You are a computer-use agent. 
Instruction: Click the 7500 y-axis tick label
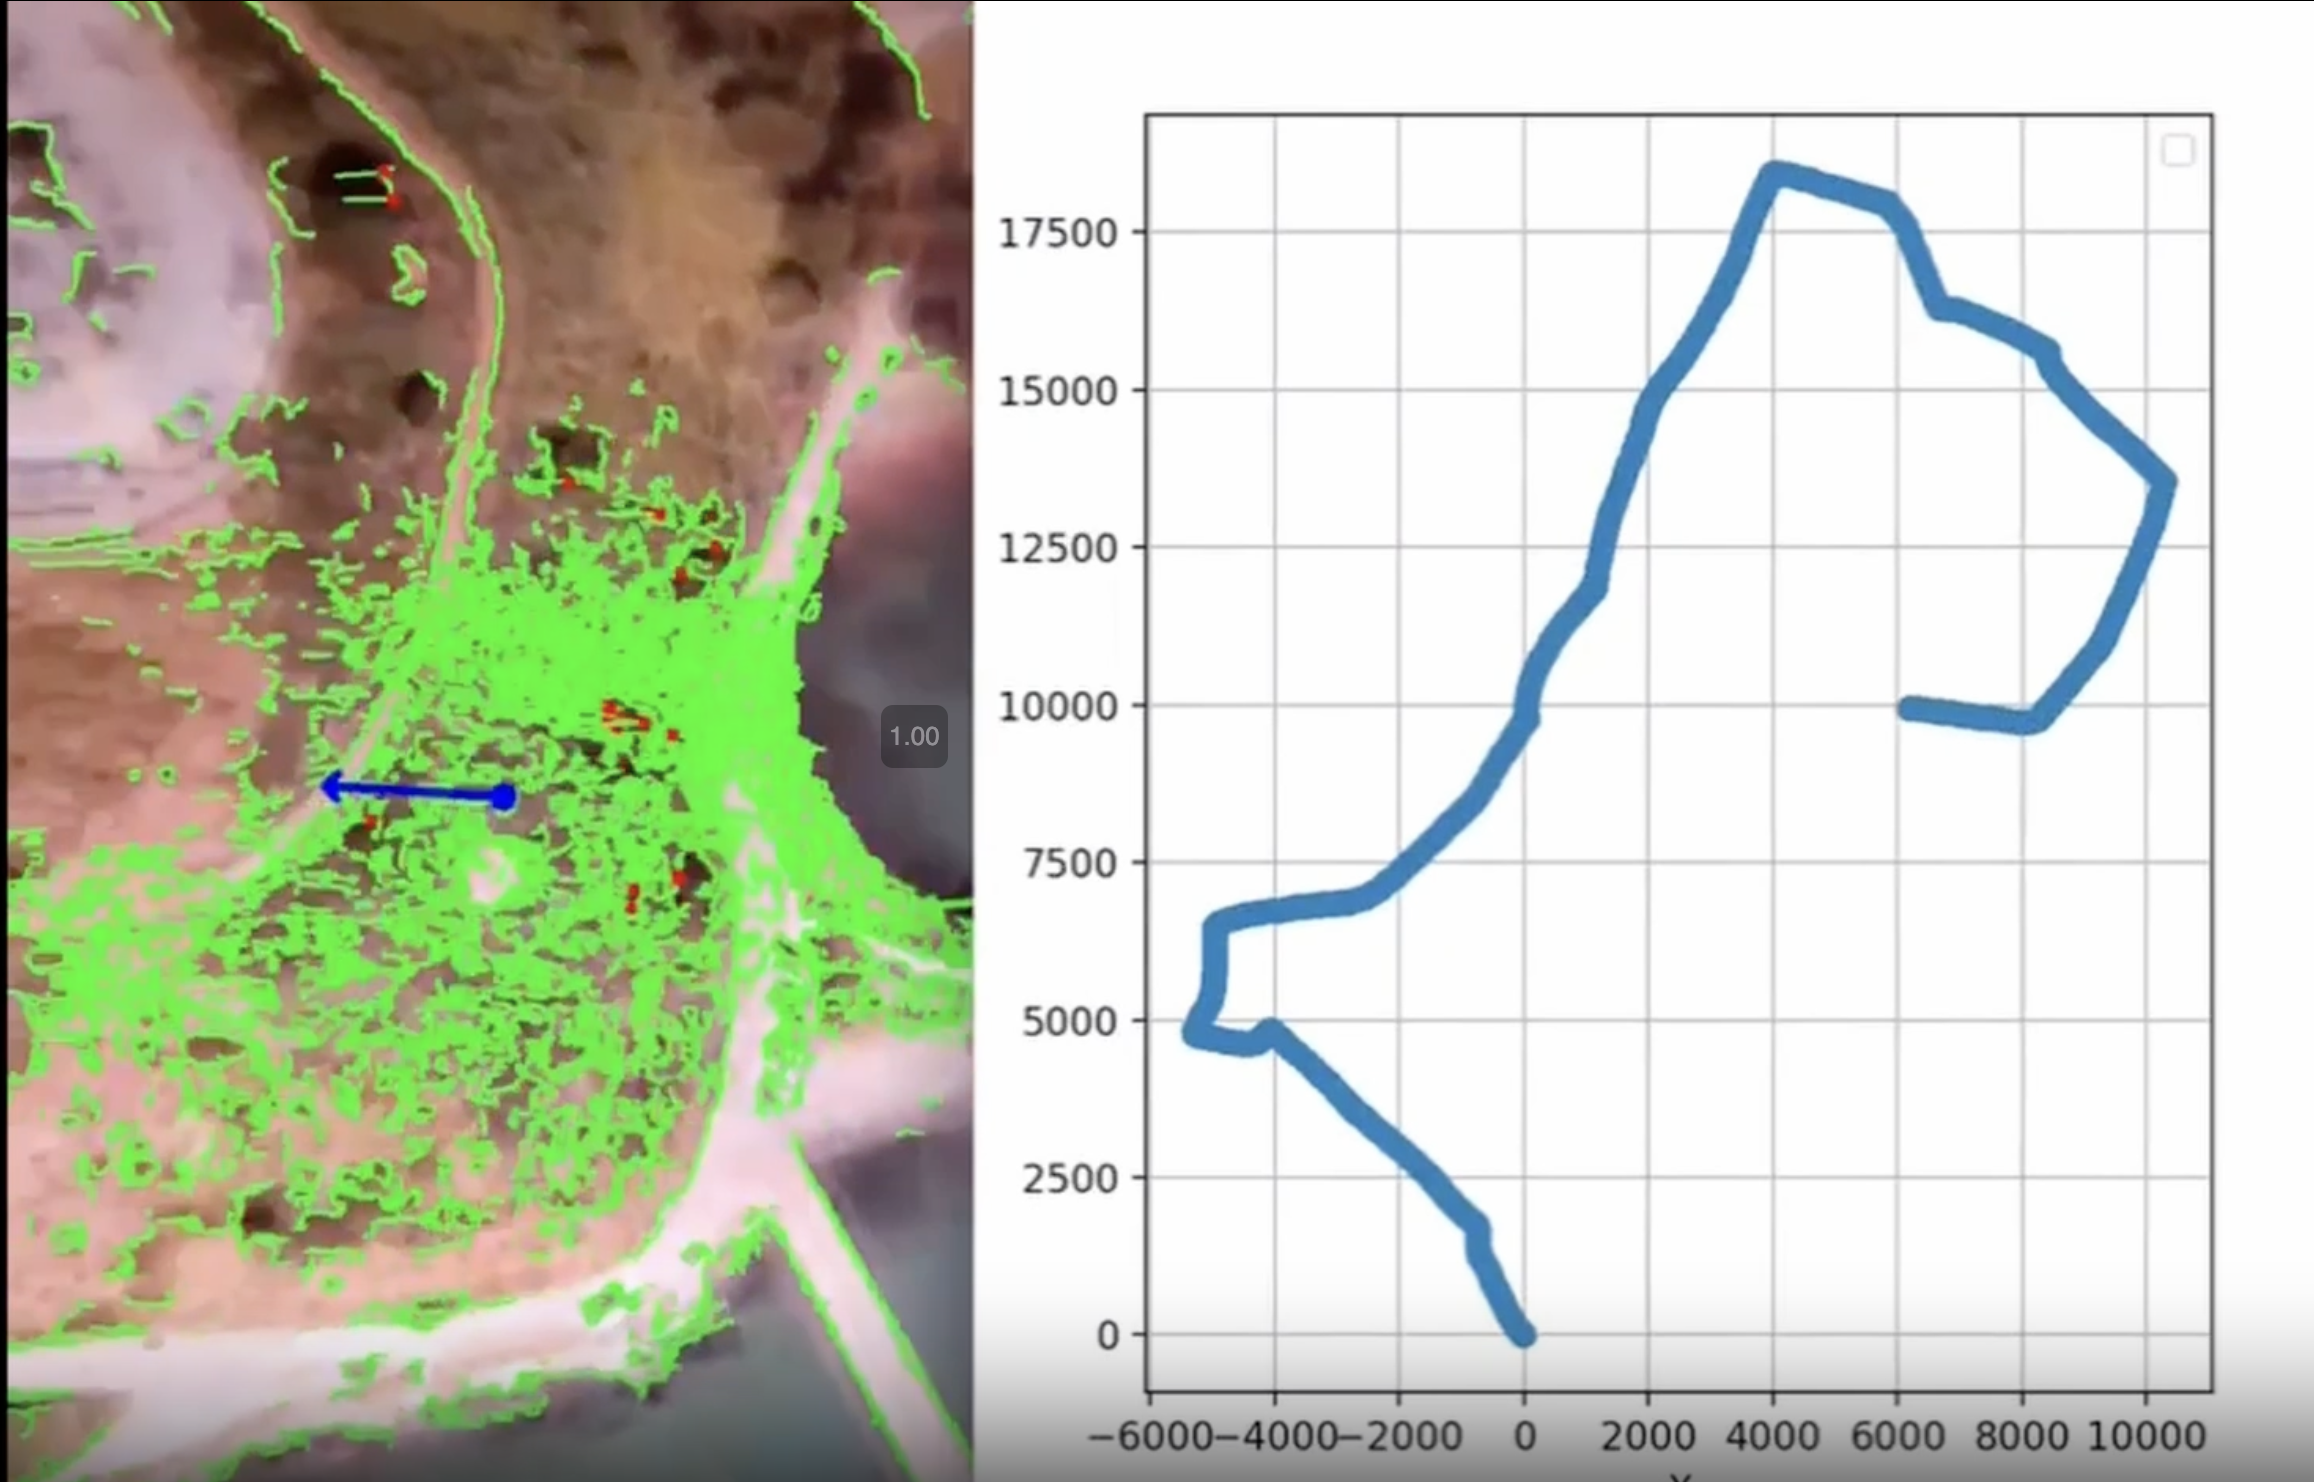point(1069,863)
